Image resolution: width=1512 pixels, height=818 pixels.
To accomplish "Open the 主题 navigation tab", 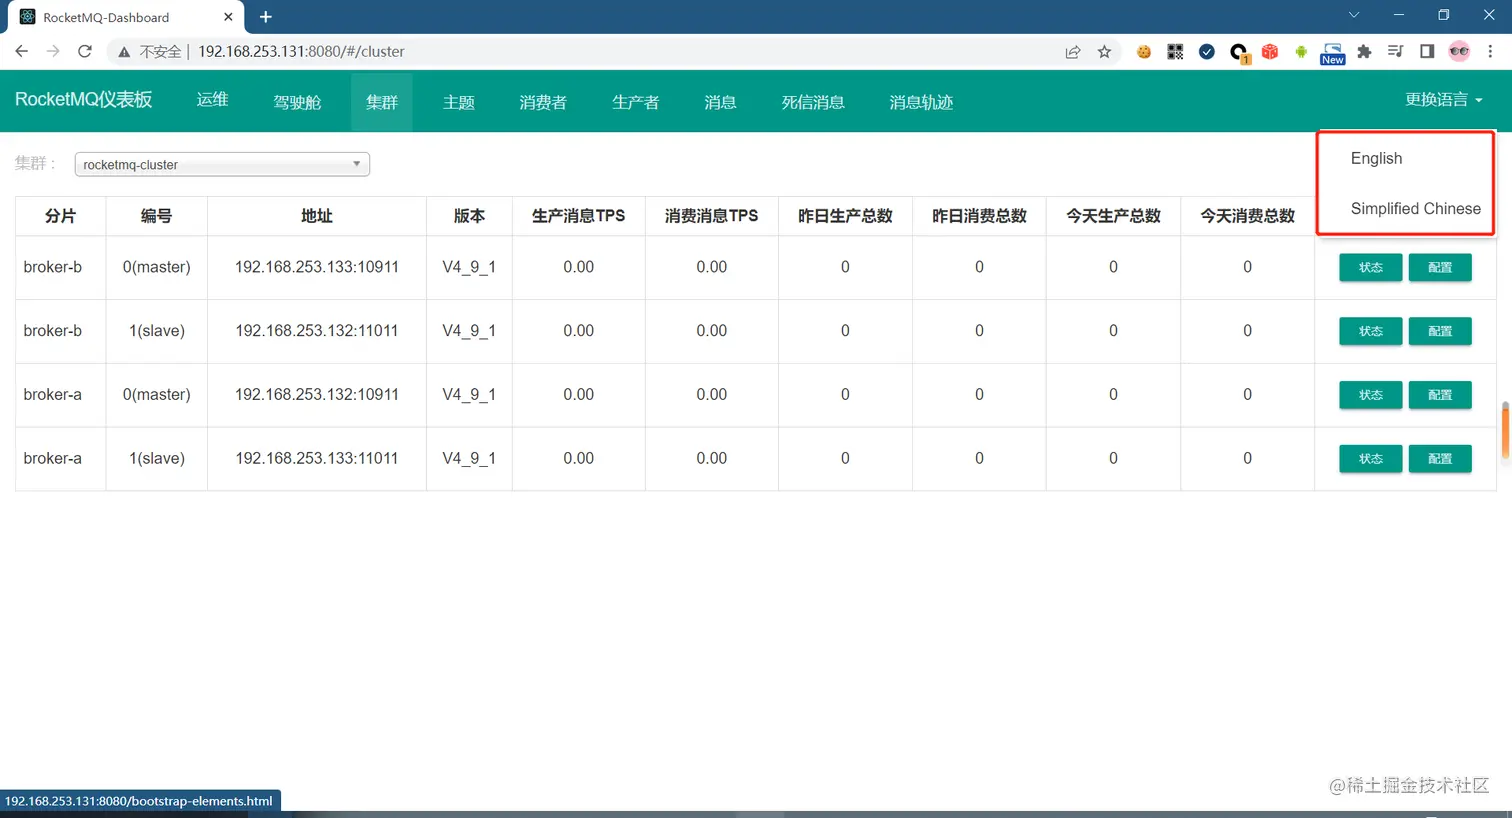I will pyautogui.click(x=459, y=102).
